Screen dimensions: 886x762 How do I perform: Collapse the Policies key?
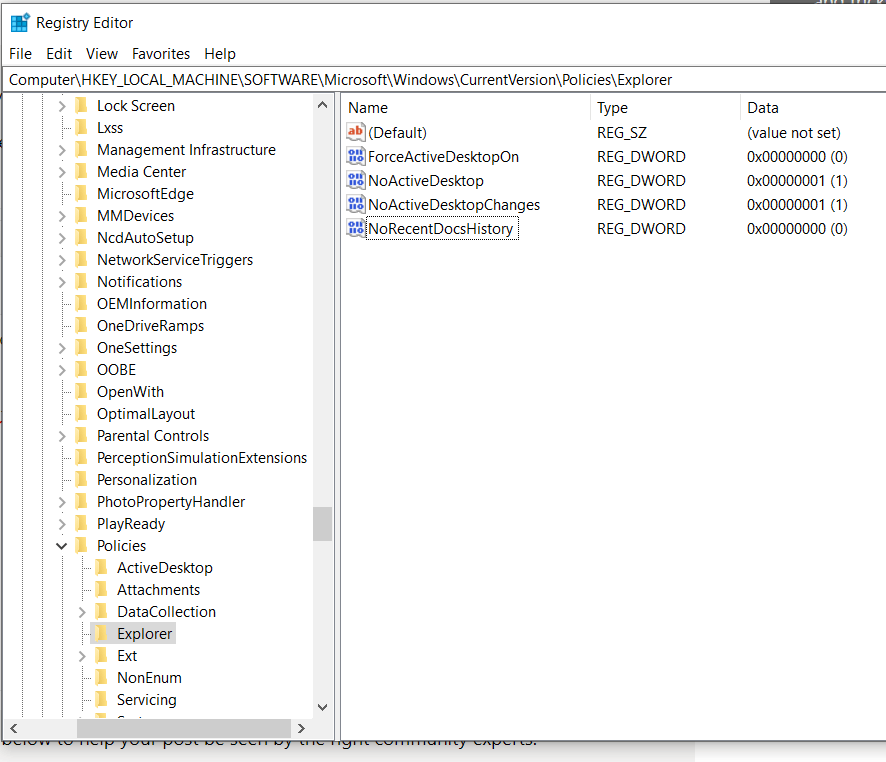62,546
